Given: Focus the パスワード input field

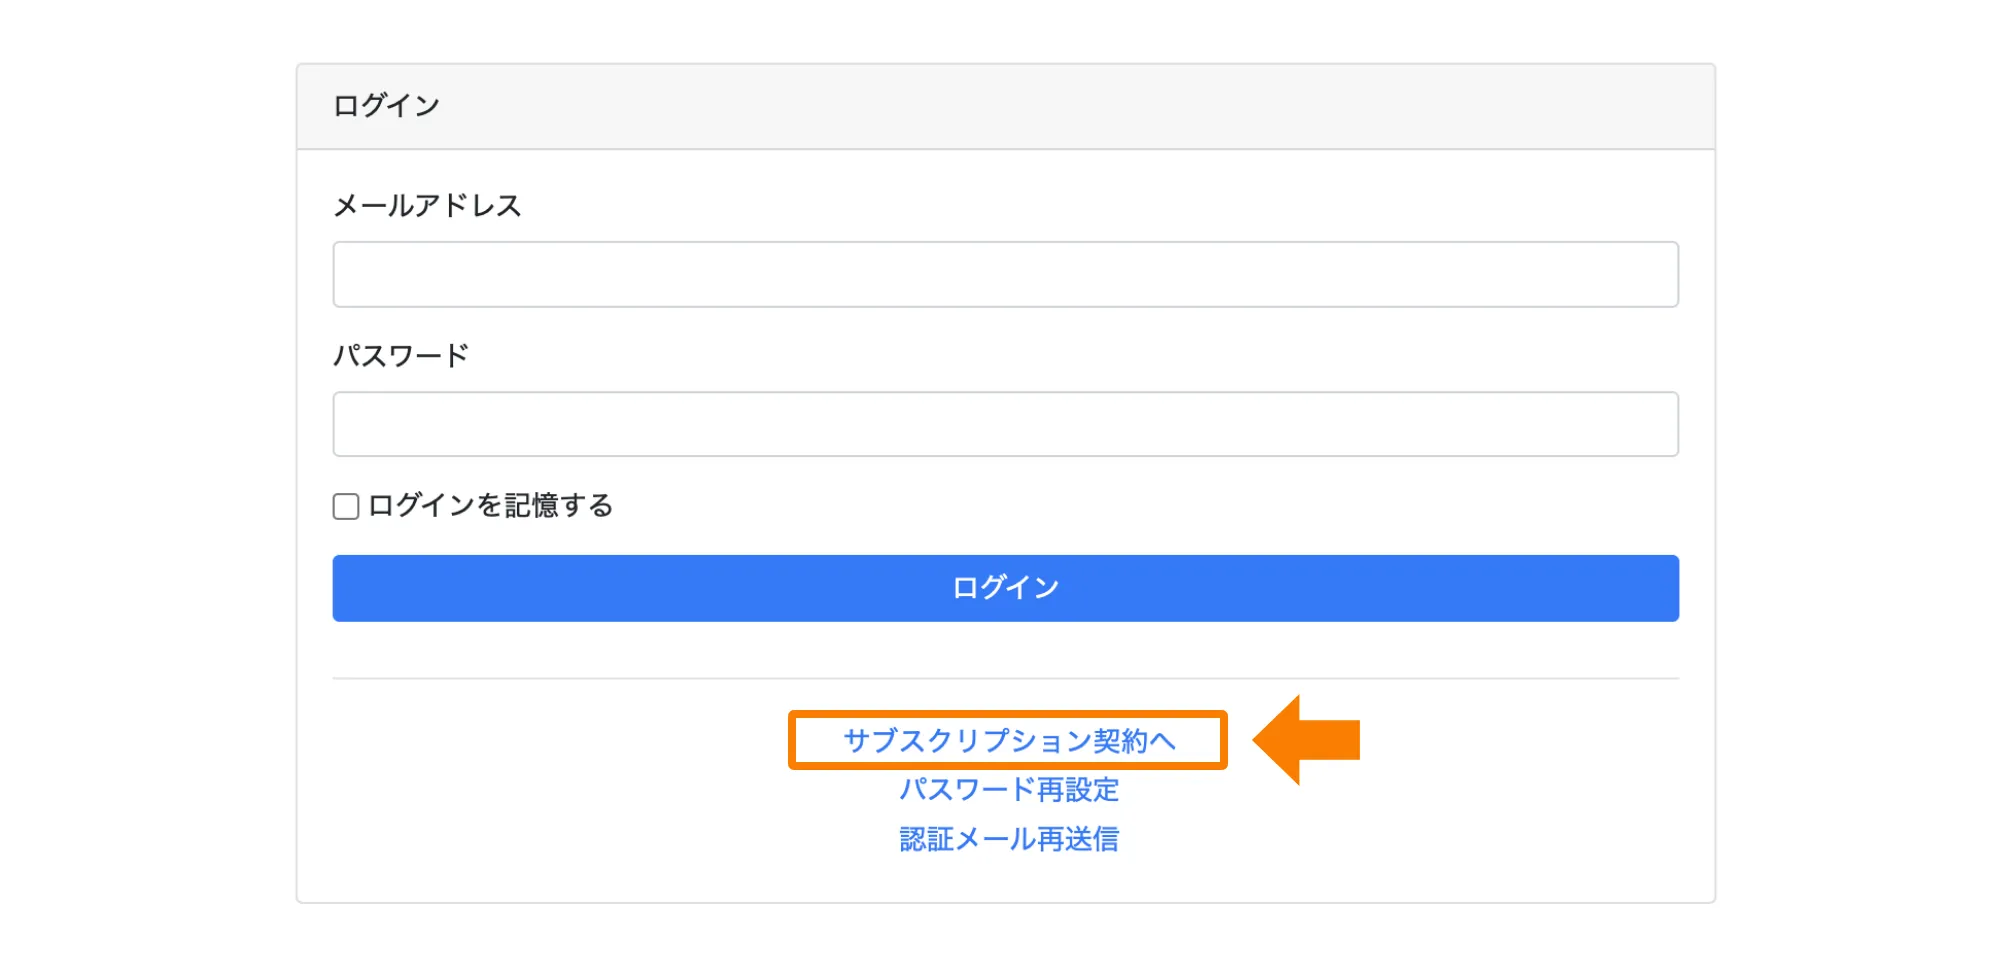Looking at the screenshot, I should point(1005,424).
